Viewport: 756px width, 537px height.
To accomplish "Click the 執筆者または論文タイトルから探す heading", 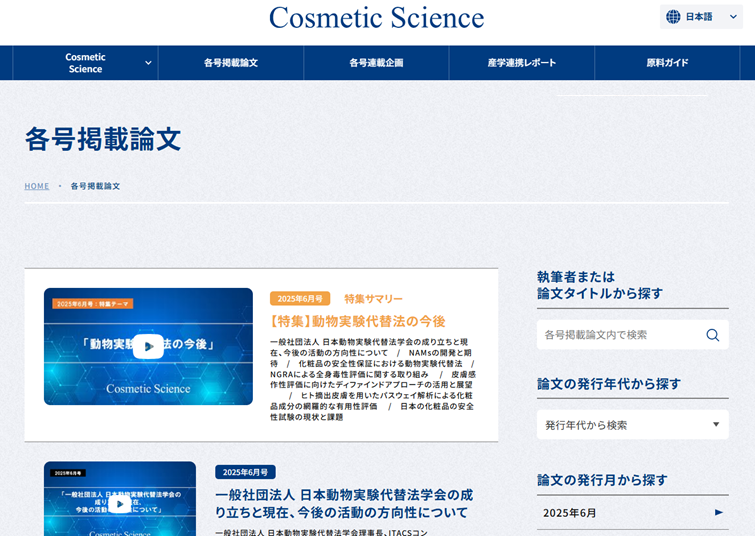I will [x=600, y=285].
